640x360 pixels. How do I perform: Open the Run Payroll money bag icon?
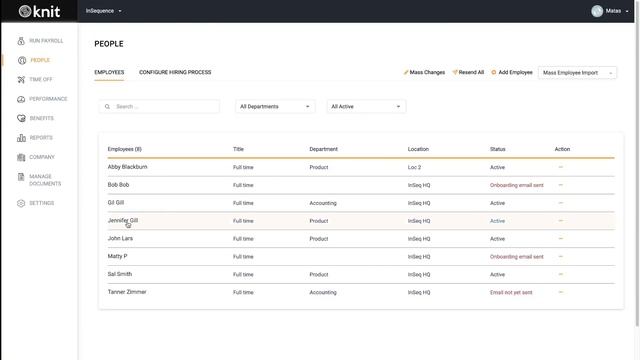coord(21,41)
